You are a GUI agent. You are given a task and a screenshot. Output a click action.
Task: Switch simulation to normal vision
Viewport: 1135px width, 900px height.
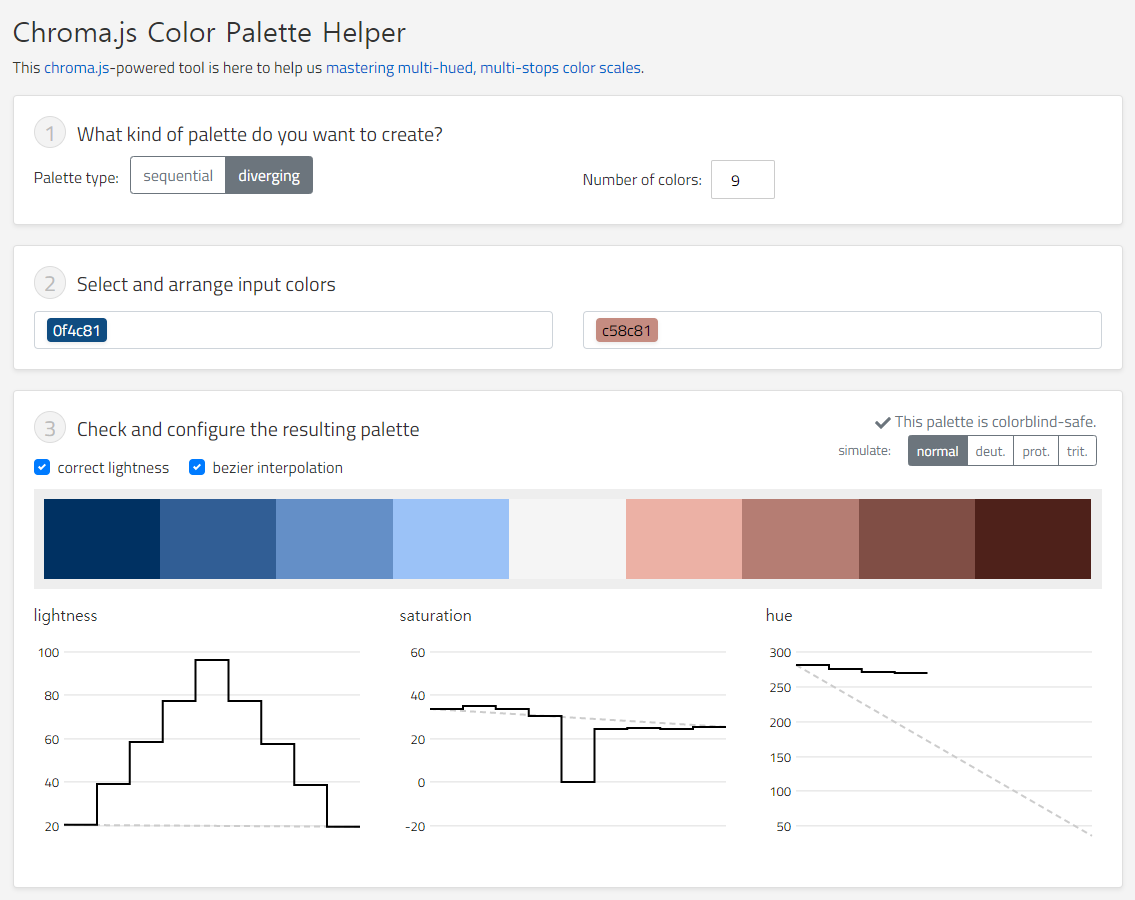pyautogui.click(x=937, y=451)
